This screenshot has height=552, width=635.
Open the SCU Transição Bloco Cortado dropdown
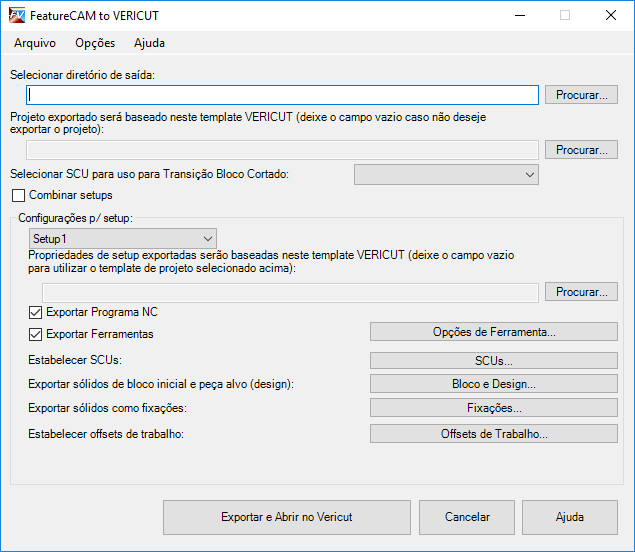446,175
